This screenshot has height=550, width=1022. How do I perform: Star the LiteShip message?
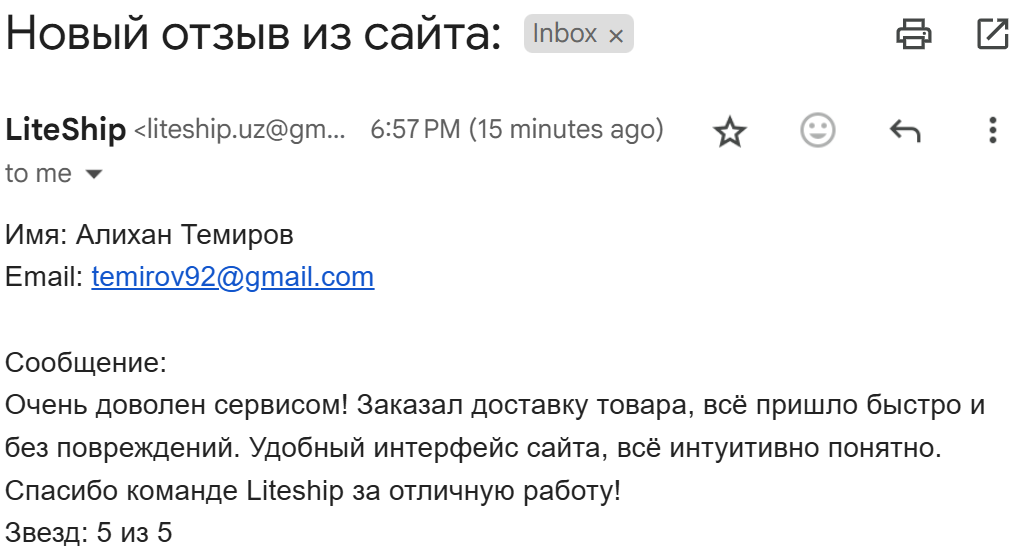(x=729, y=132)
